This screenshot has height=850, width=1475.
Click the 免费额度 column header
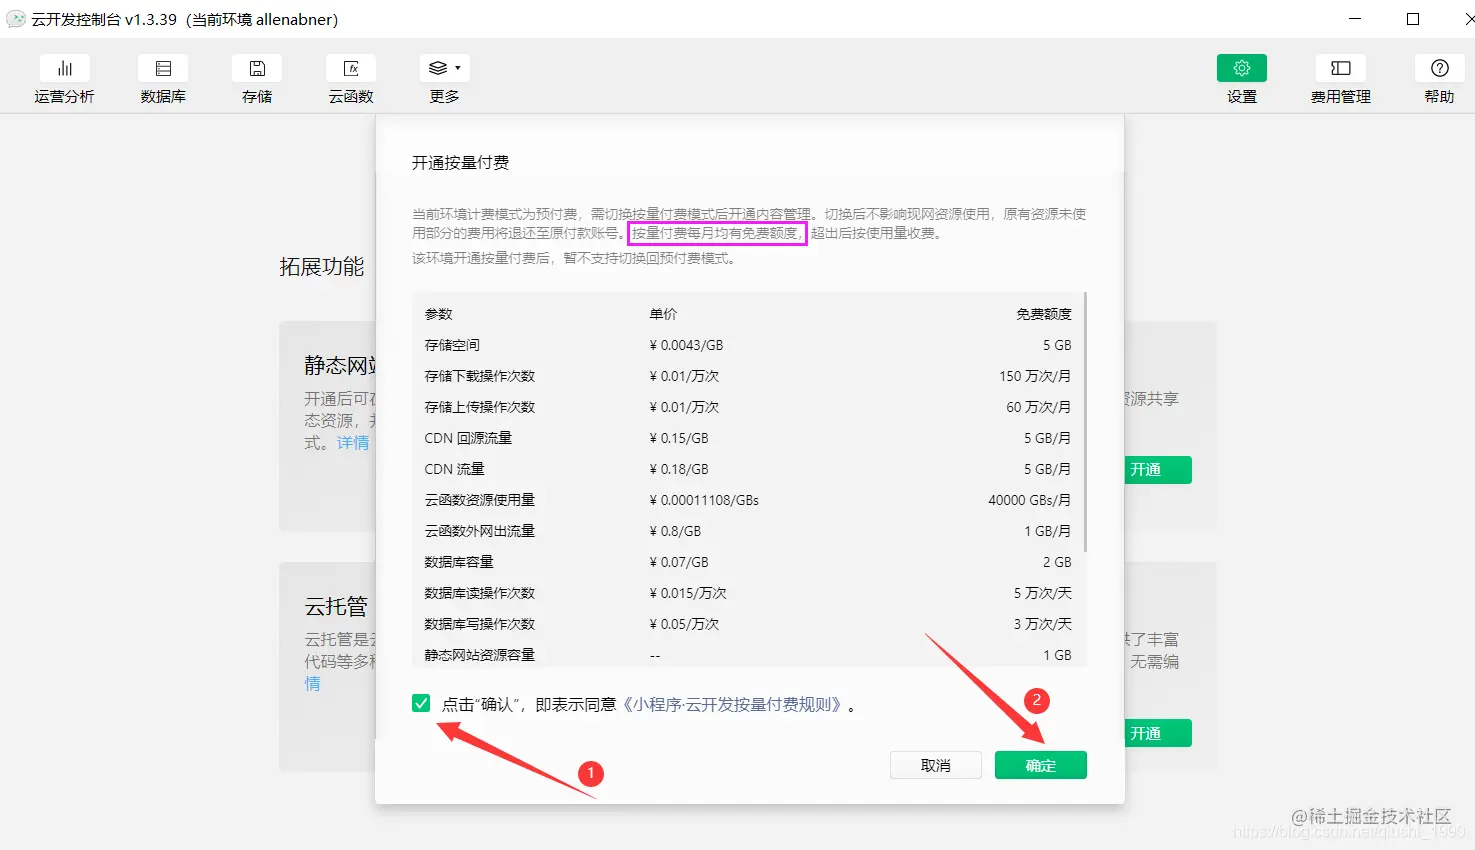click(x=1044, y=314)
